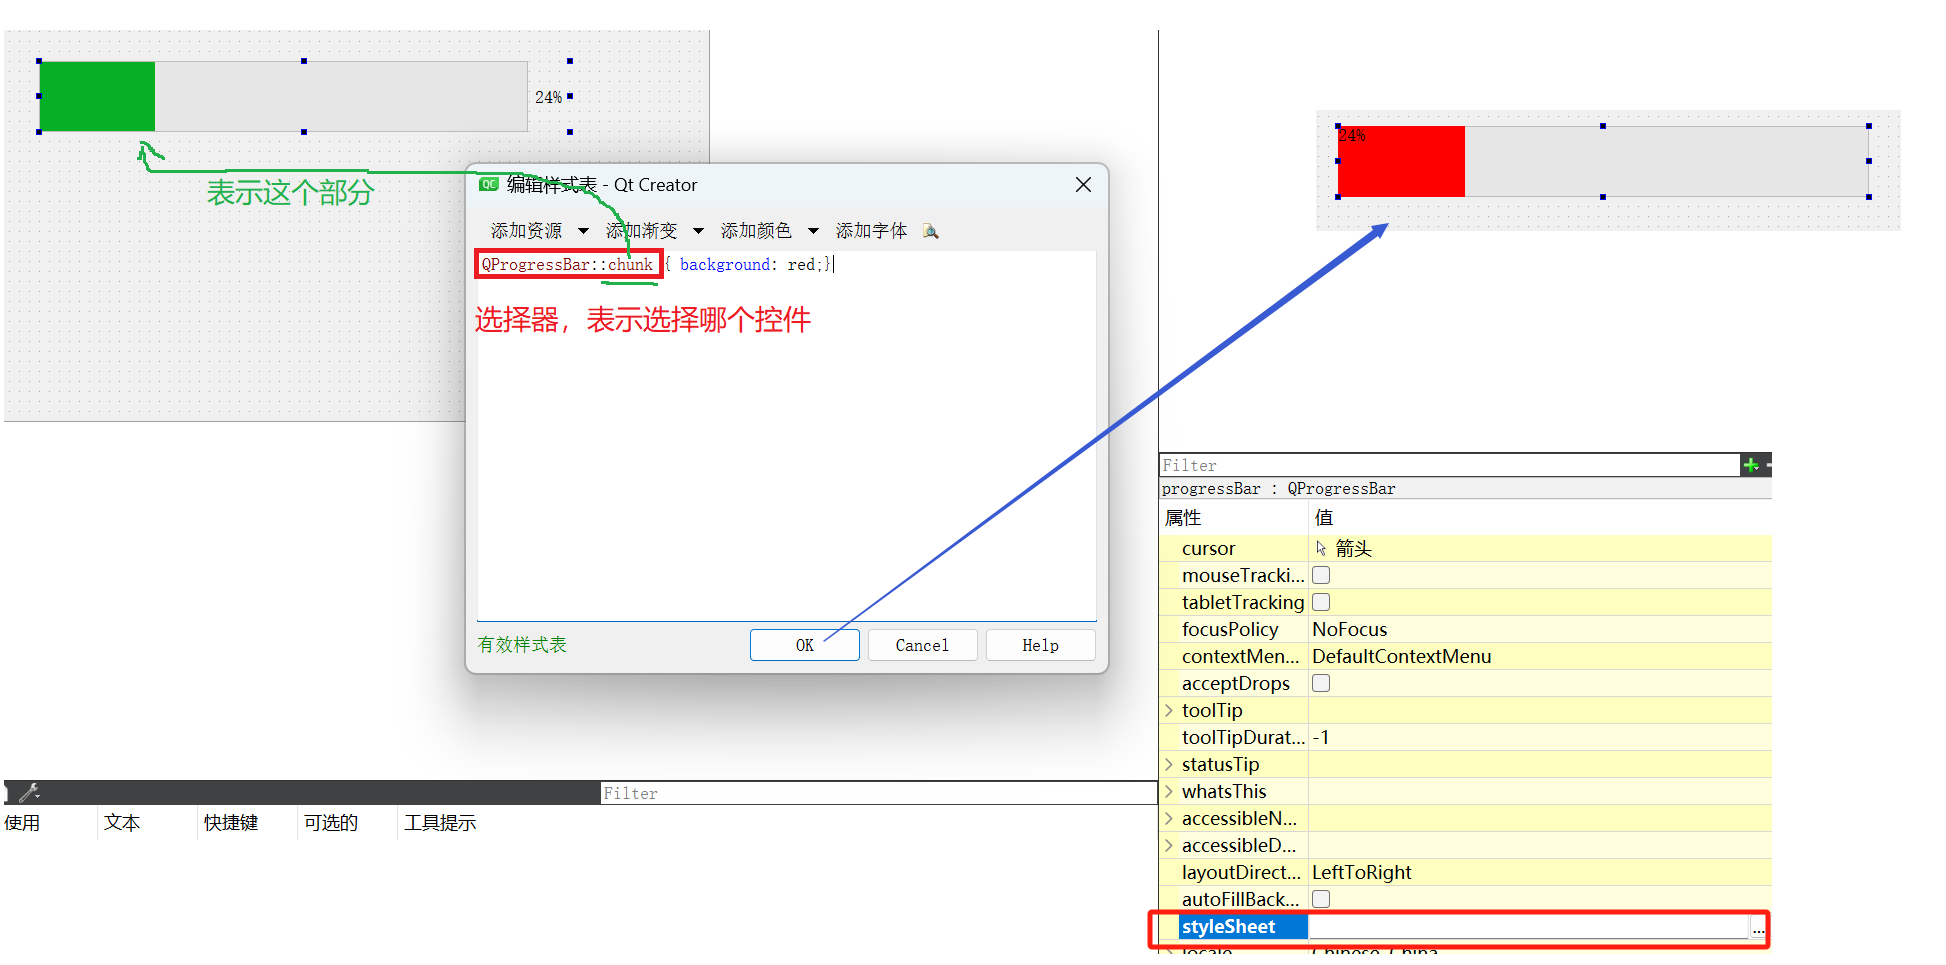The width and height of the screenshot is (1946, 965).
Task: Click the contextMenuPolicy property name
Action: pyautogui.click(x=1240, y=656)
